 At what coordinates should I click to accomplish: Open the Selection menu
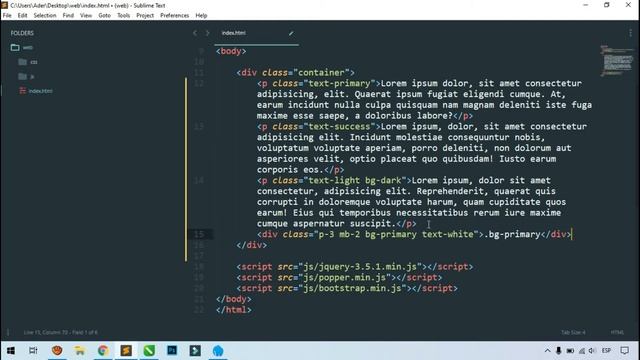(x=45, y=16)
